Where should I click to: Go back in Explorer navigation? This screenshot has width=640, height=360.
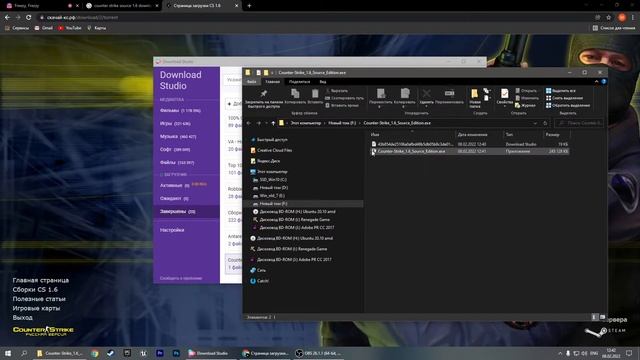pyautogui.click(x=249, y=123)
